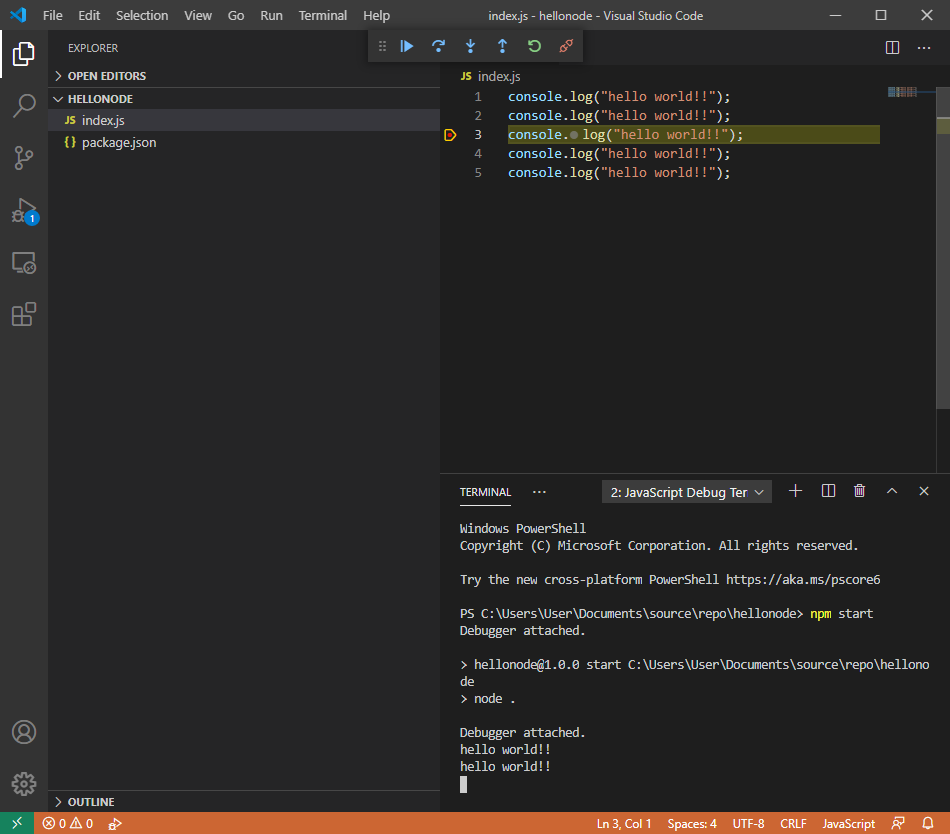Select the TERMINAL panel tab
950x834 pixels.
[485, 492]
